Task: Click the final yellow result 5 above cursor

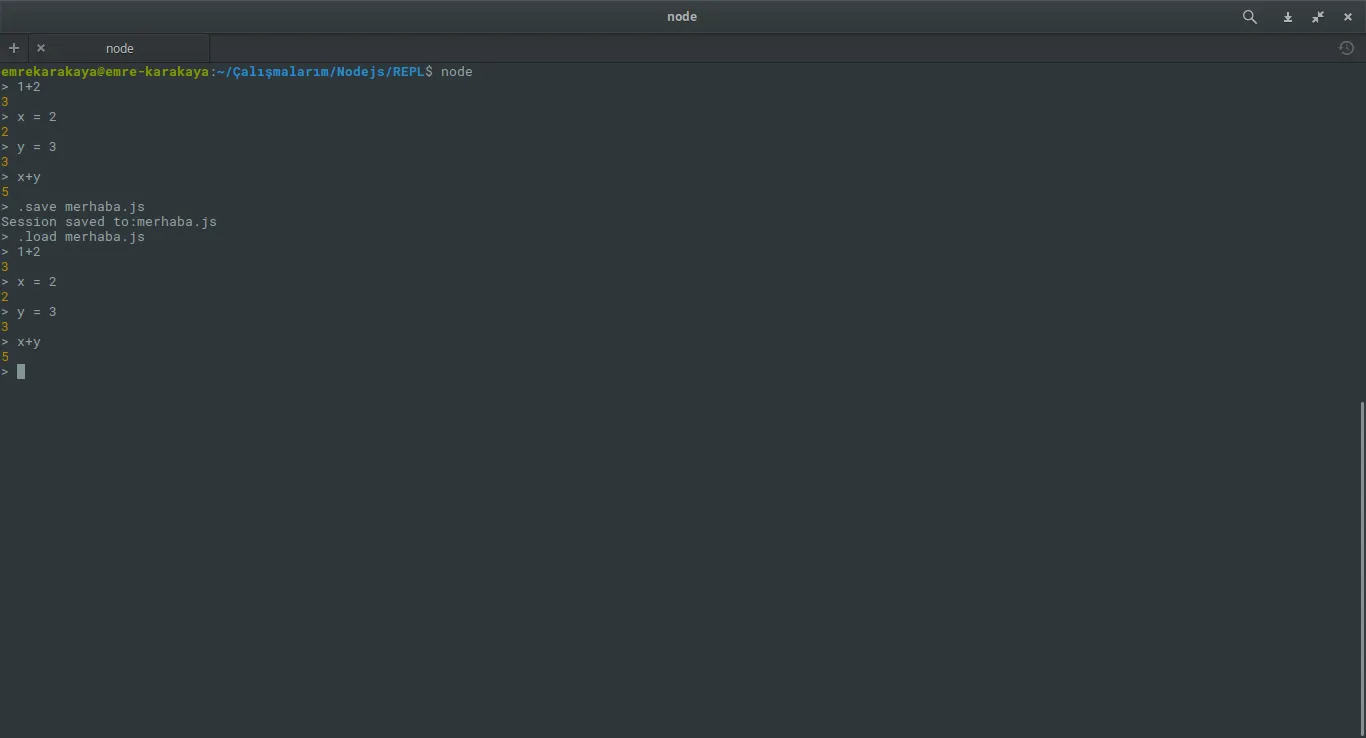Action: (x=6, y=357)
